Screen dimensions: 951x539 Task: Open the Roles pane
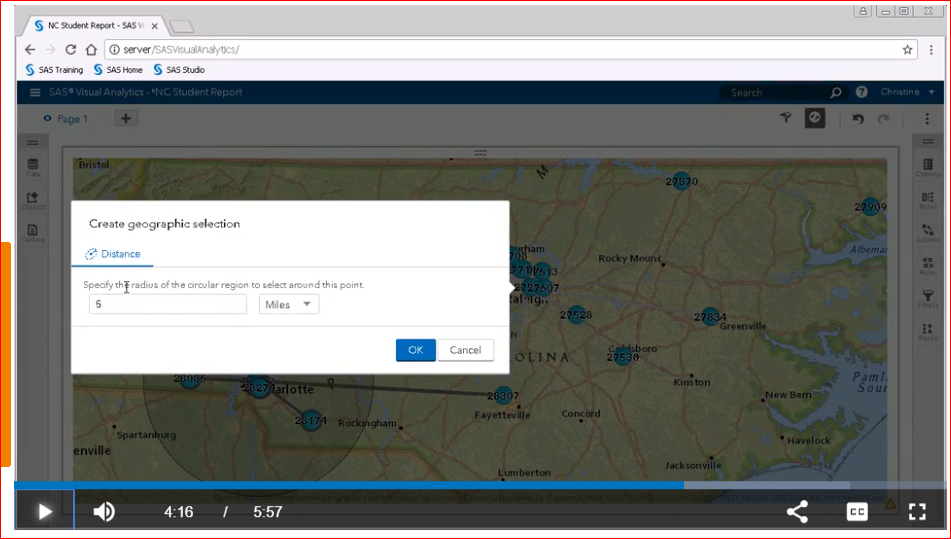(x=927, y=201)
